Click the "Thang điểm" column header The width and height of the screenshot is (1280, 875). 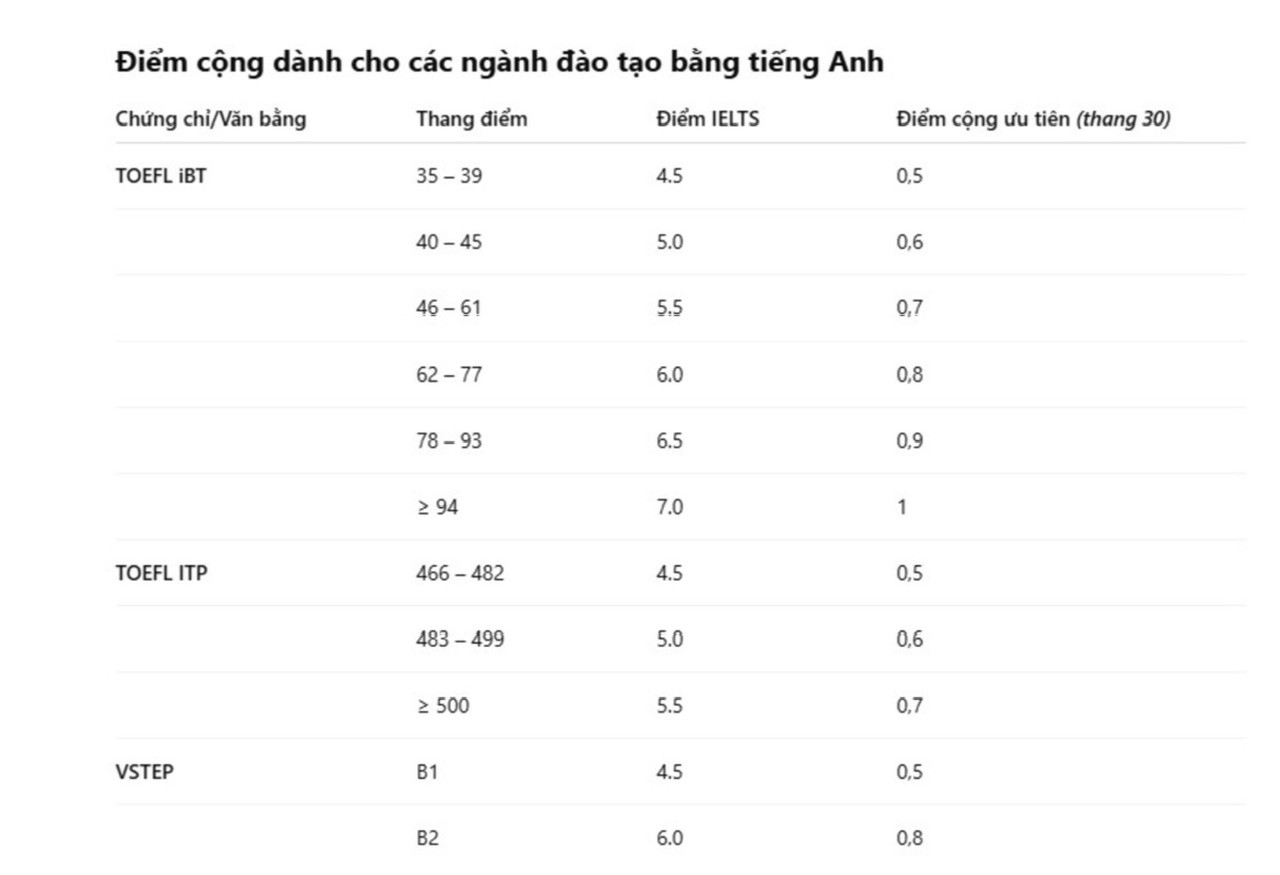click(x=471, y=120)
